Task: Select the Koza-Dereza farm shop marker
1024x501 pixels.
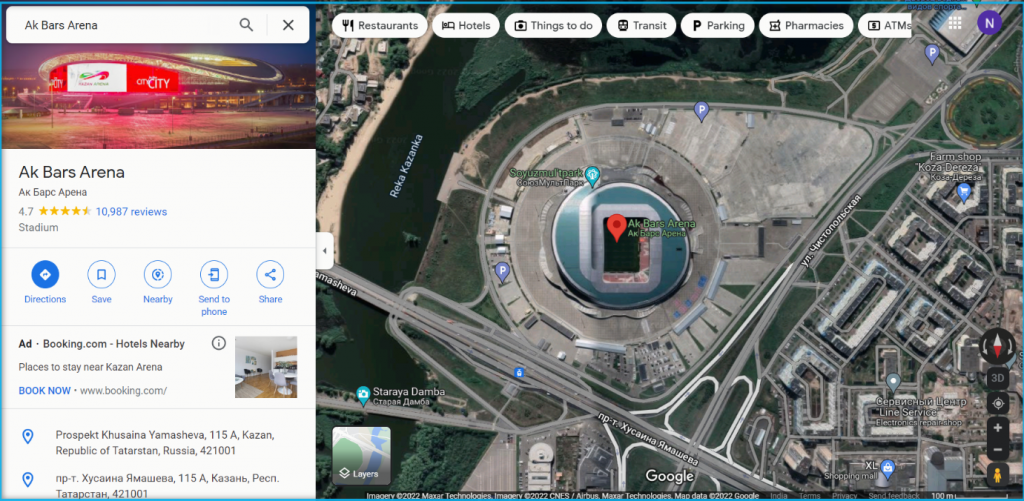Action: click(963, 192)
